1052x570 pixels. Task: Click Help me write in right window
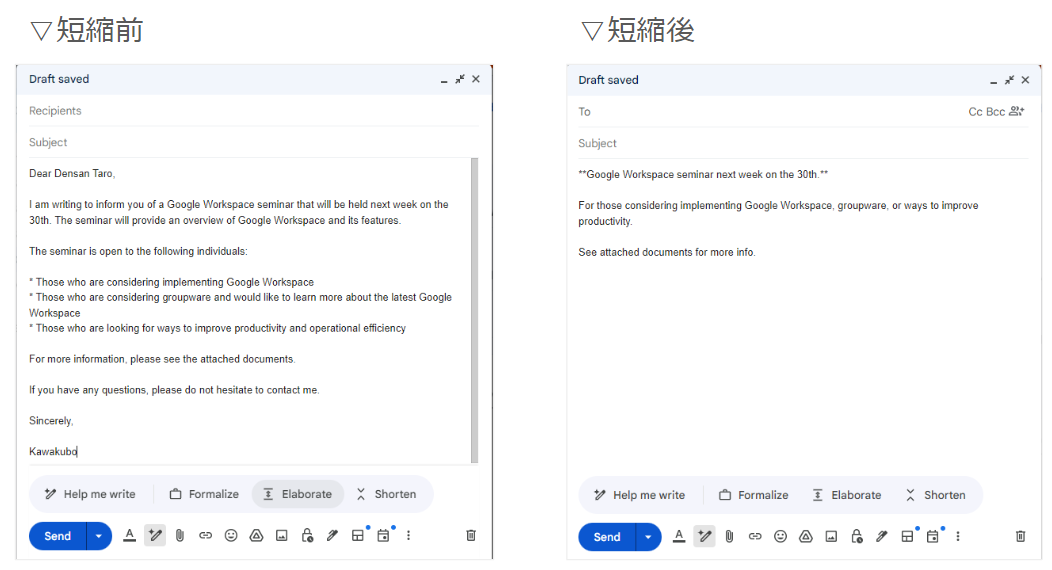pyautogui.click(x=640, y=495)
